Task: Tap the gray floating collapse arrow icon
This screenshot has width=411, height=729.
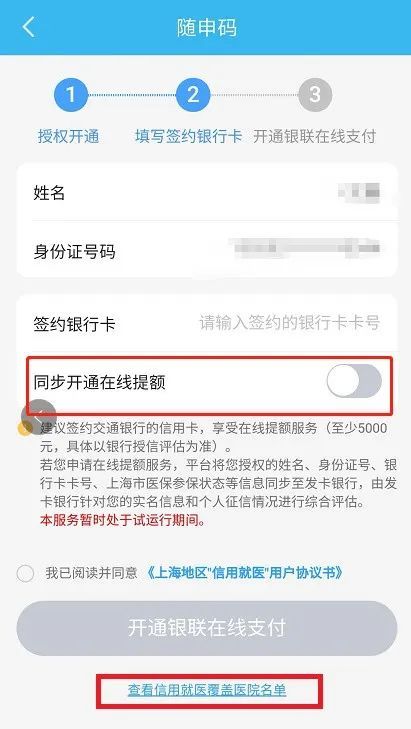Action: click(x=39, y=413)
